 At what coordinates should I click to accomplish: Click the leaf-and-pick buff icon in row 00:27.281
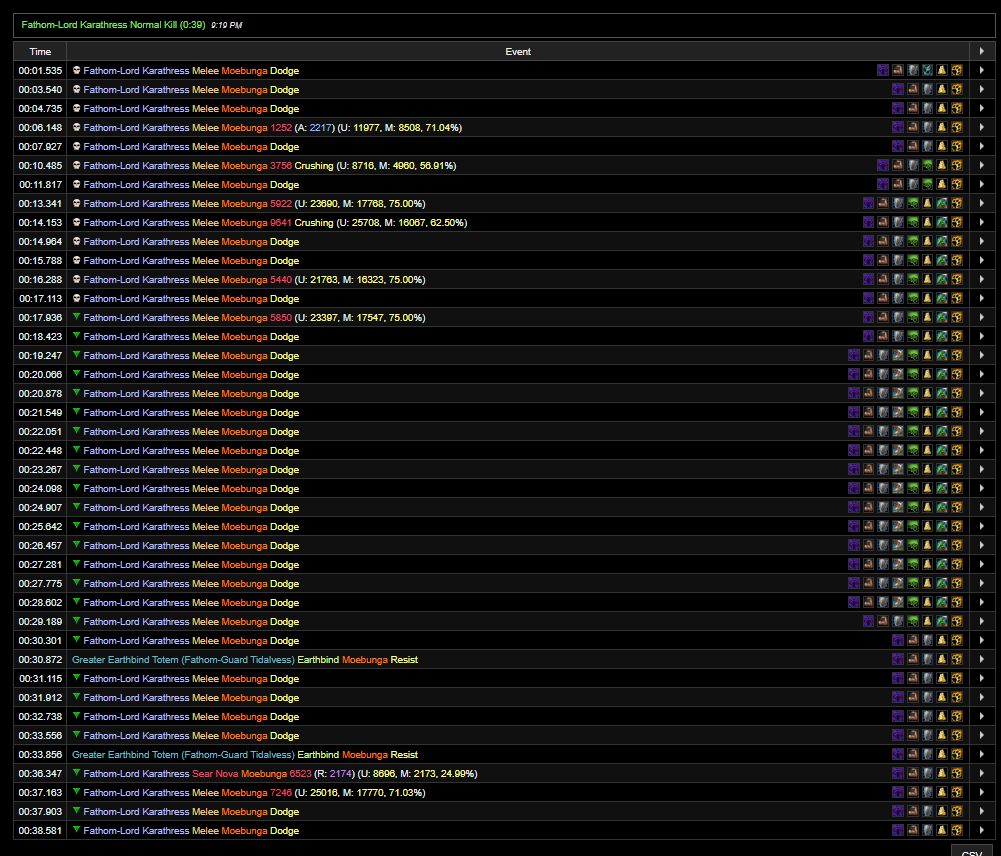point(942,564)
